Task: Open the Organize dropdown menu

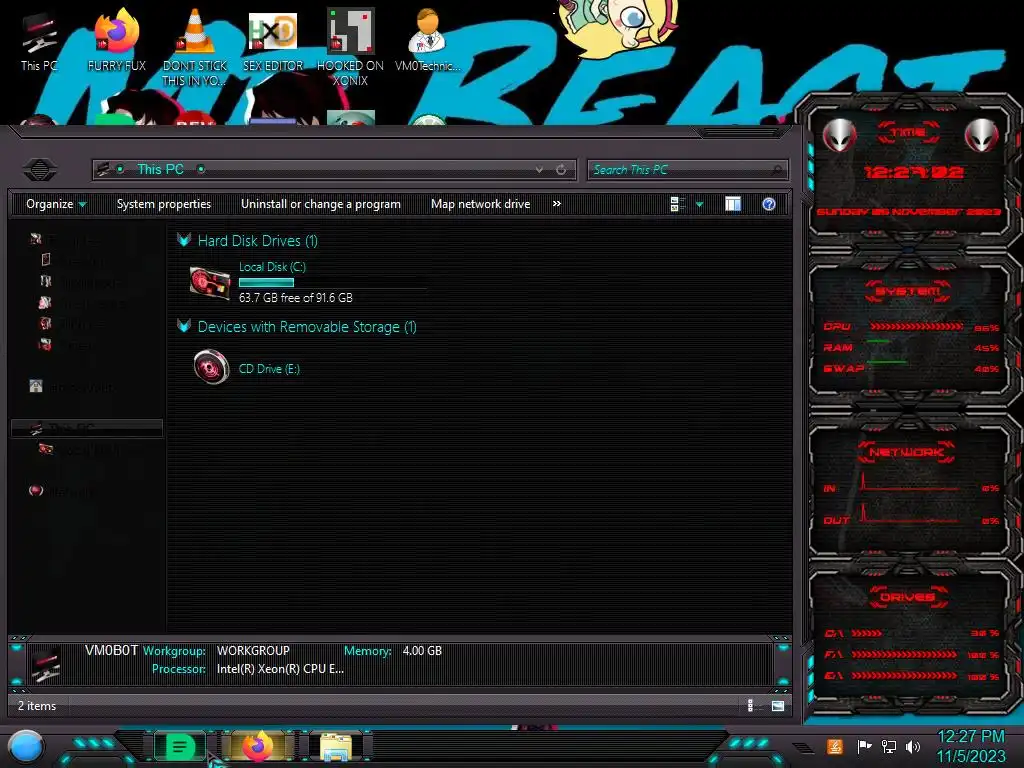Action: pos(56,204)
